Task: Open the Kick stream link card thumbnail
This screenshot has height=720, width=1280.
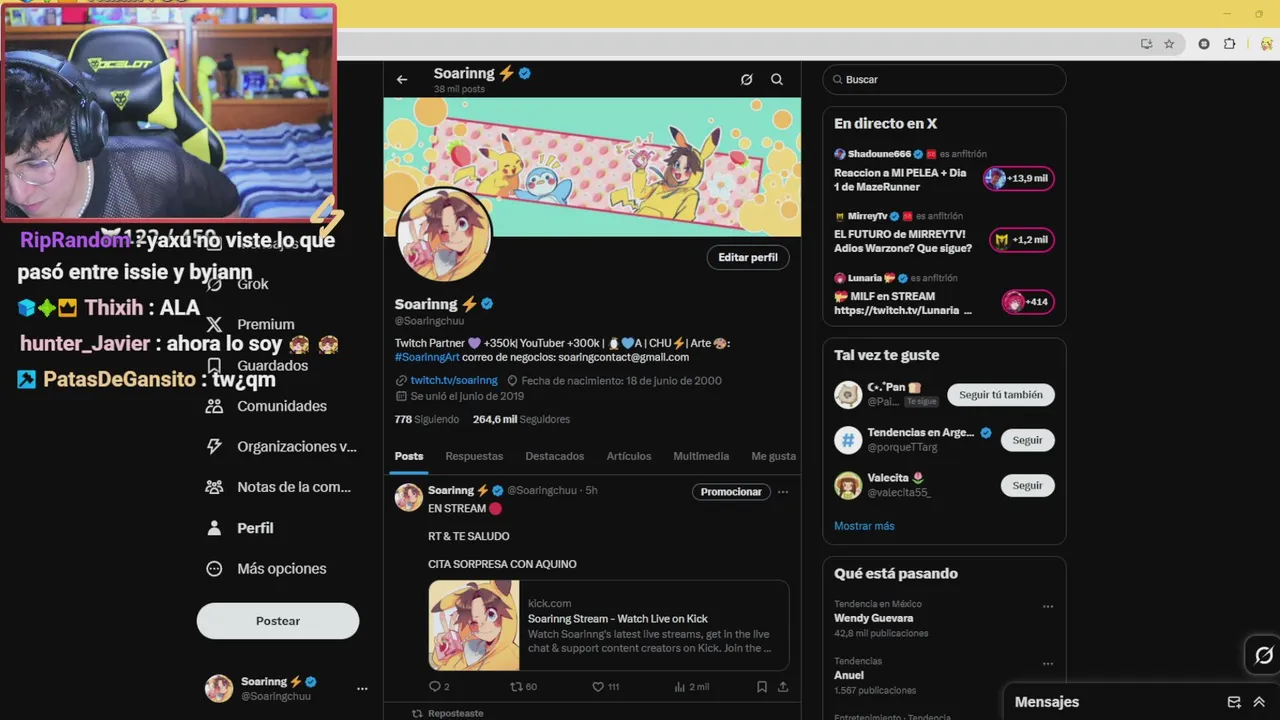Action: [474, 625]
